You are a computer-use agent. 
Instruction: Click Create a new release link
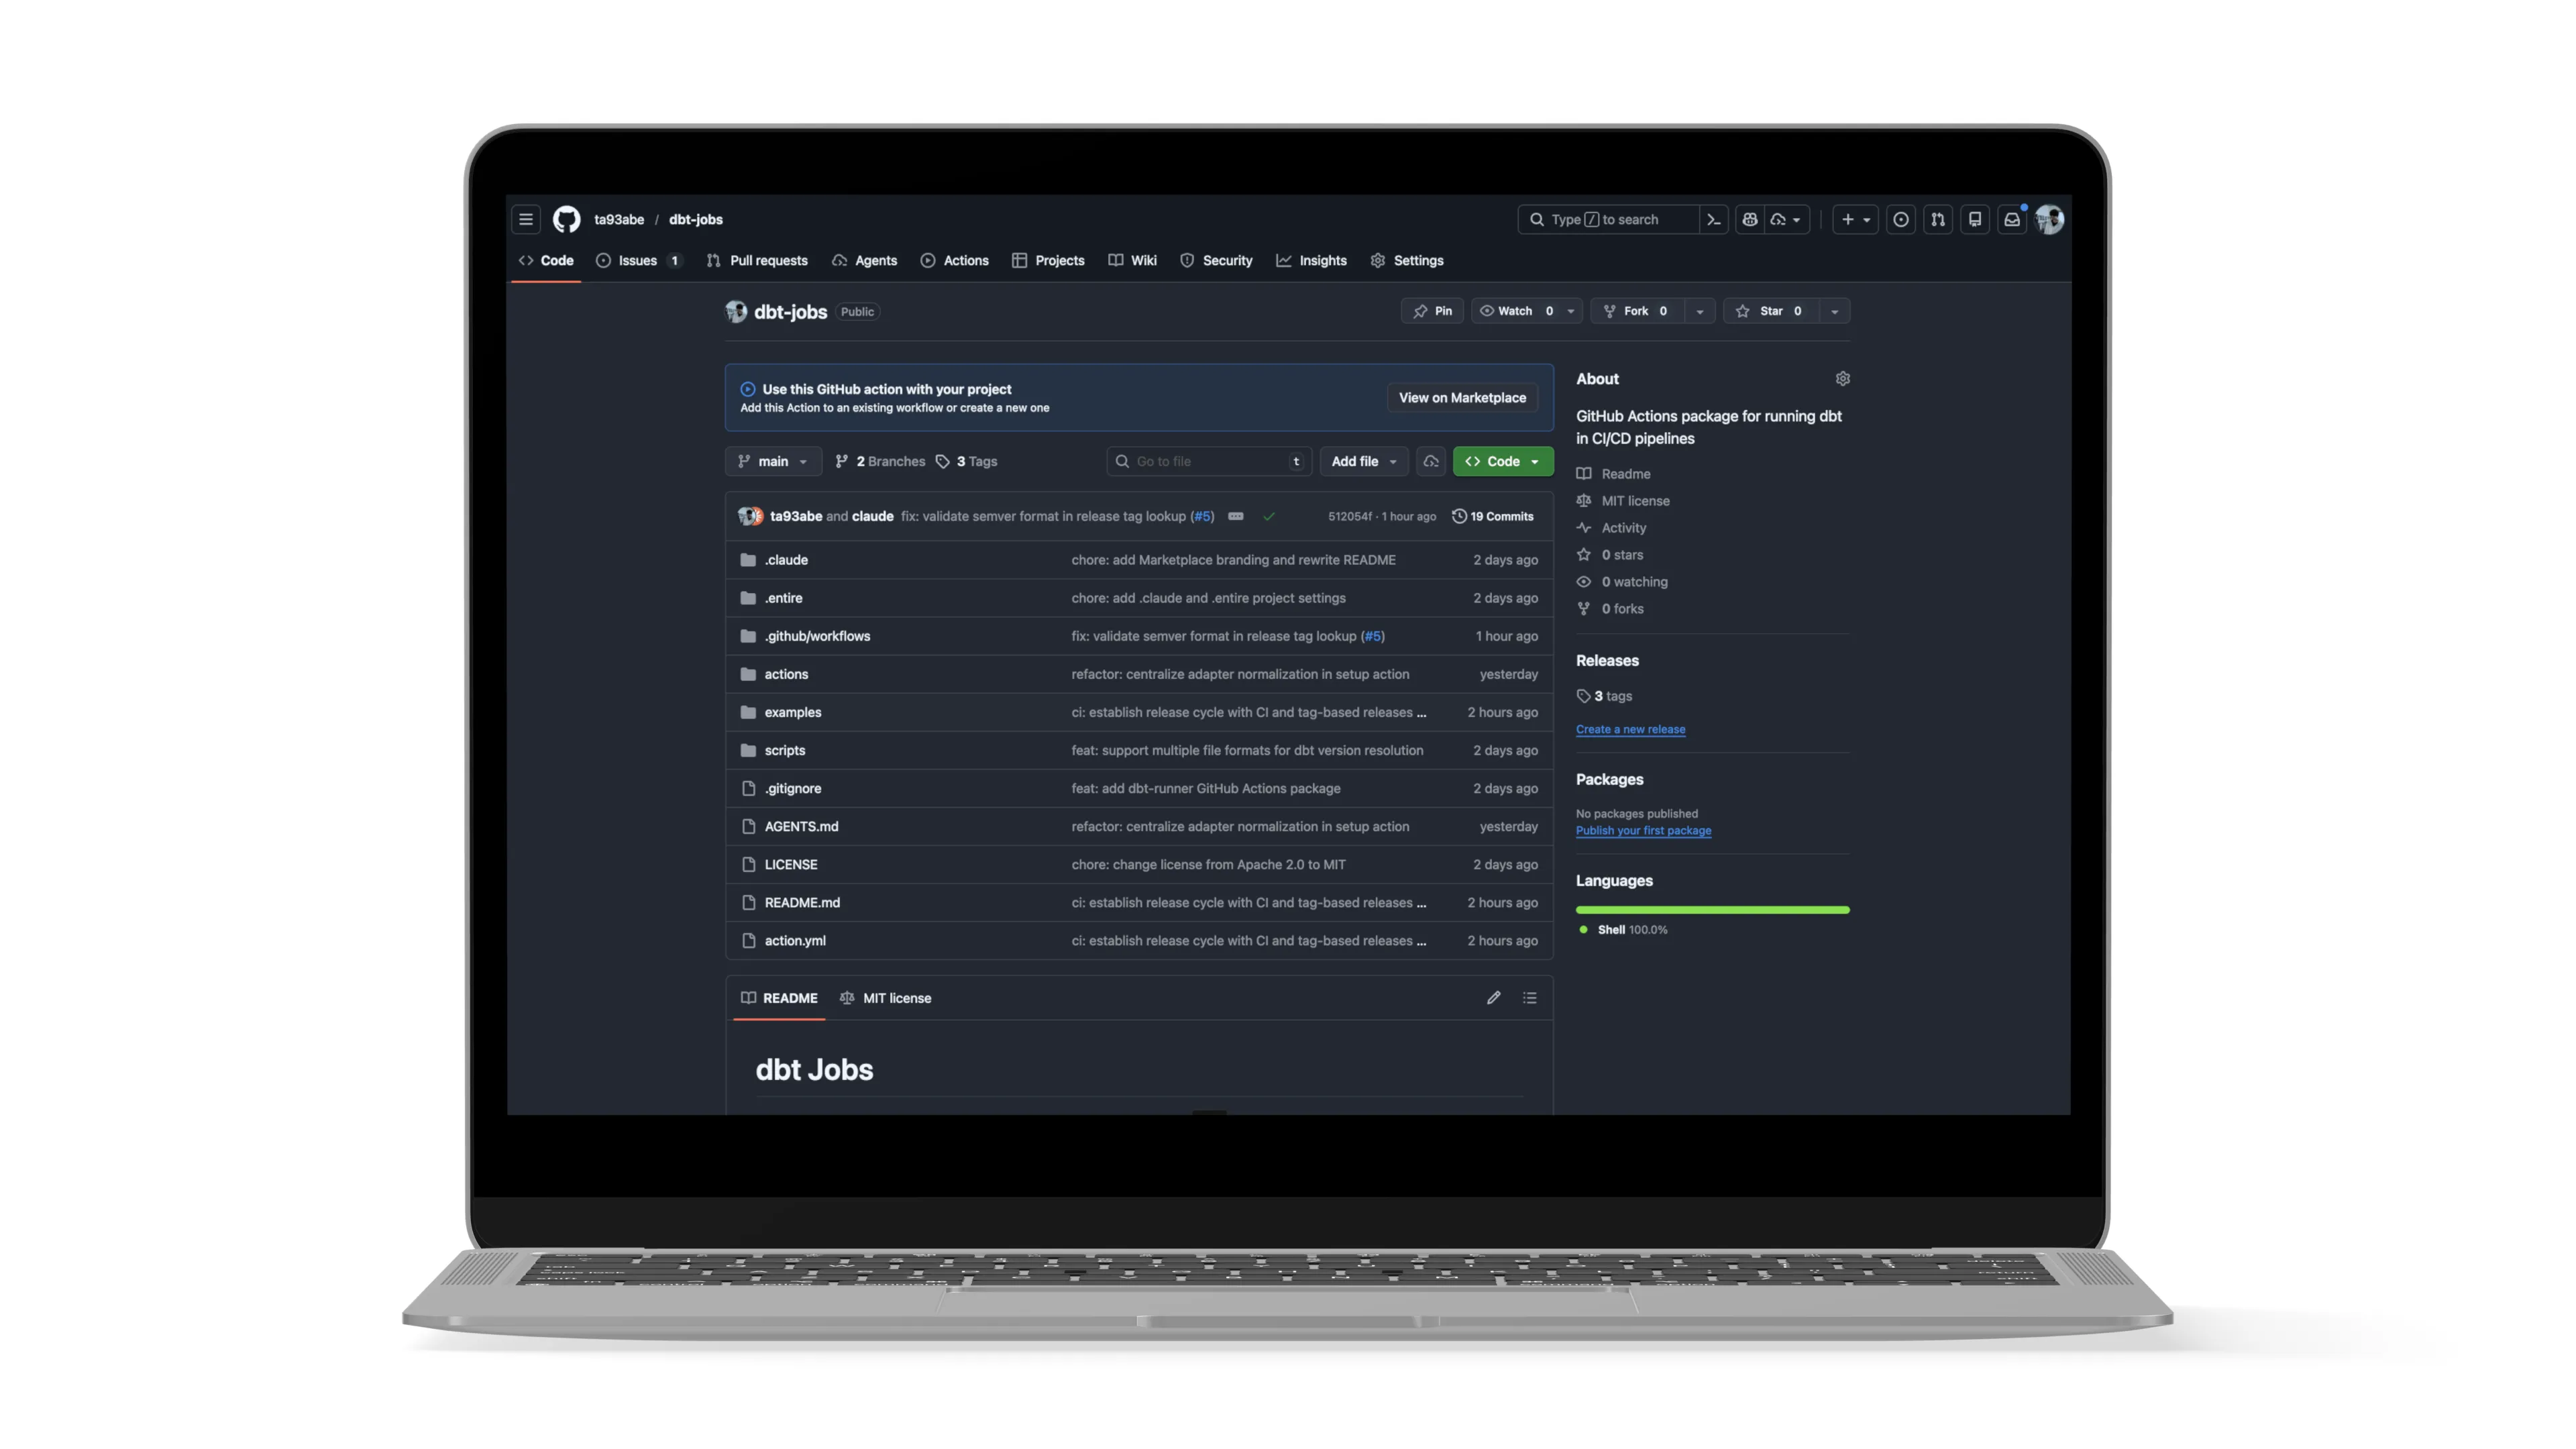click(1630, 729)
